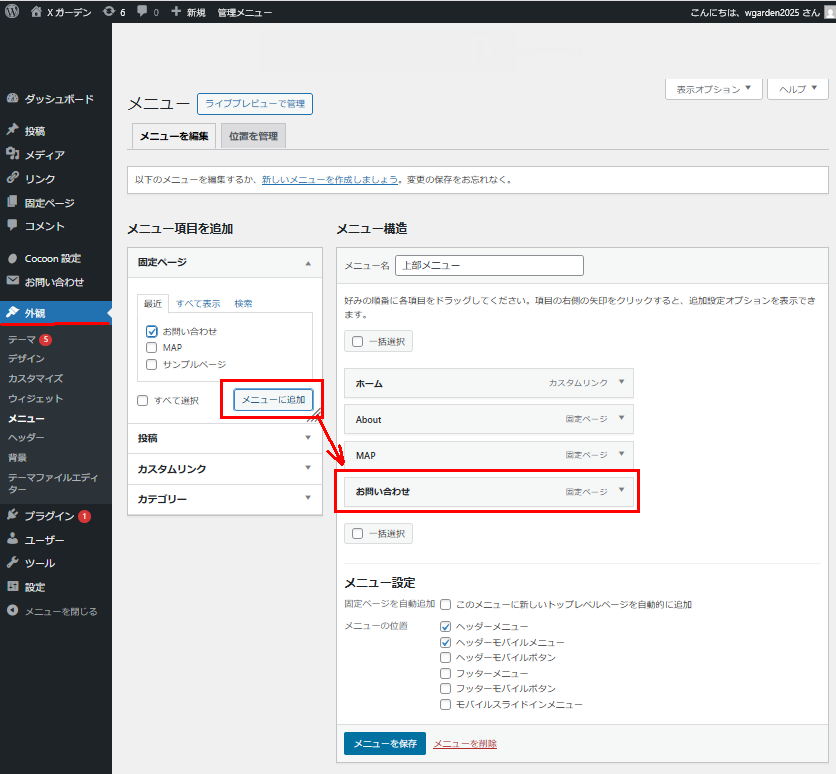
Task: Click the wrench icon beside ツール
Action: click(13, 563)
